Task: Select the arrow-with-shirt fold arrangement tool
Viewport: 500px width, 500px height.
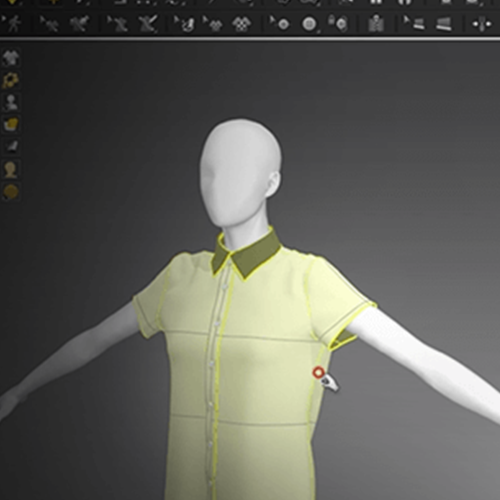Action: [x=213, y=24]
